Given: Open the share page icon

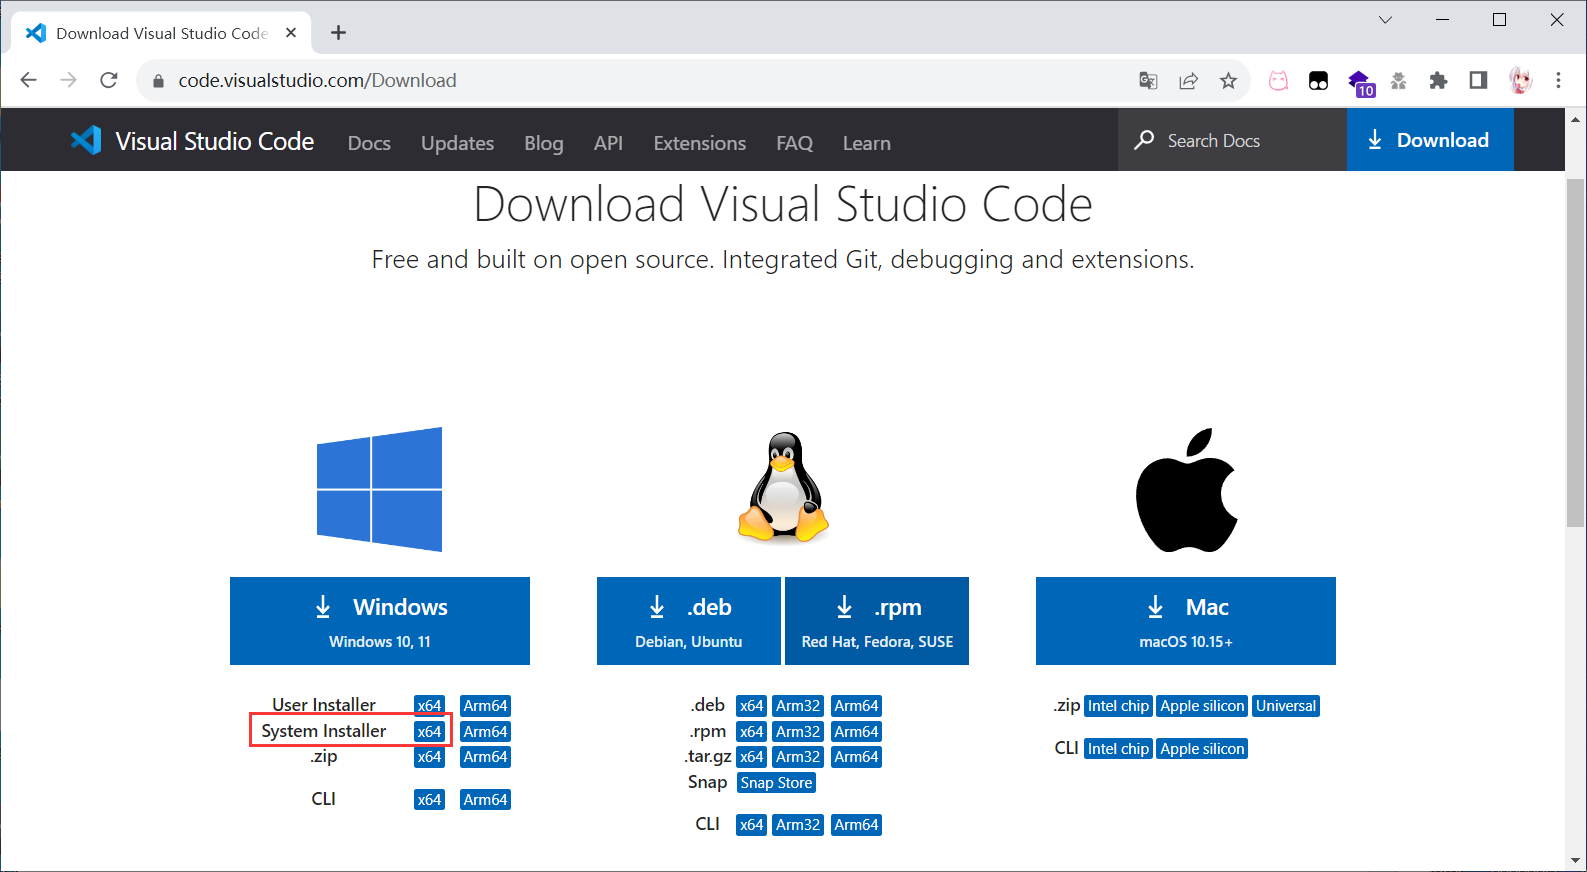Looking at the screenshot, I should pyautogui.click(x=1188, y=81).
